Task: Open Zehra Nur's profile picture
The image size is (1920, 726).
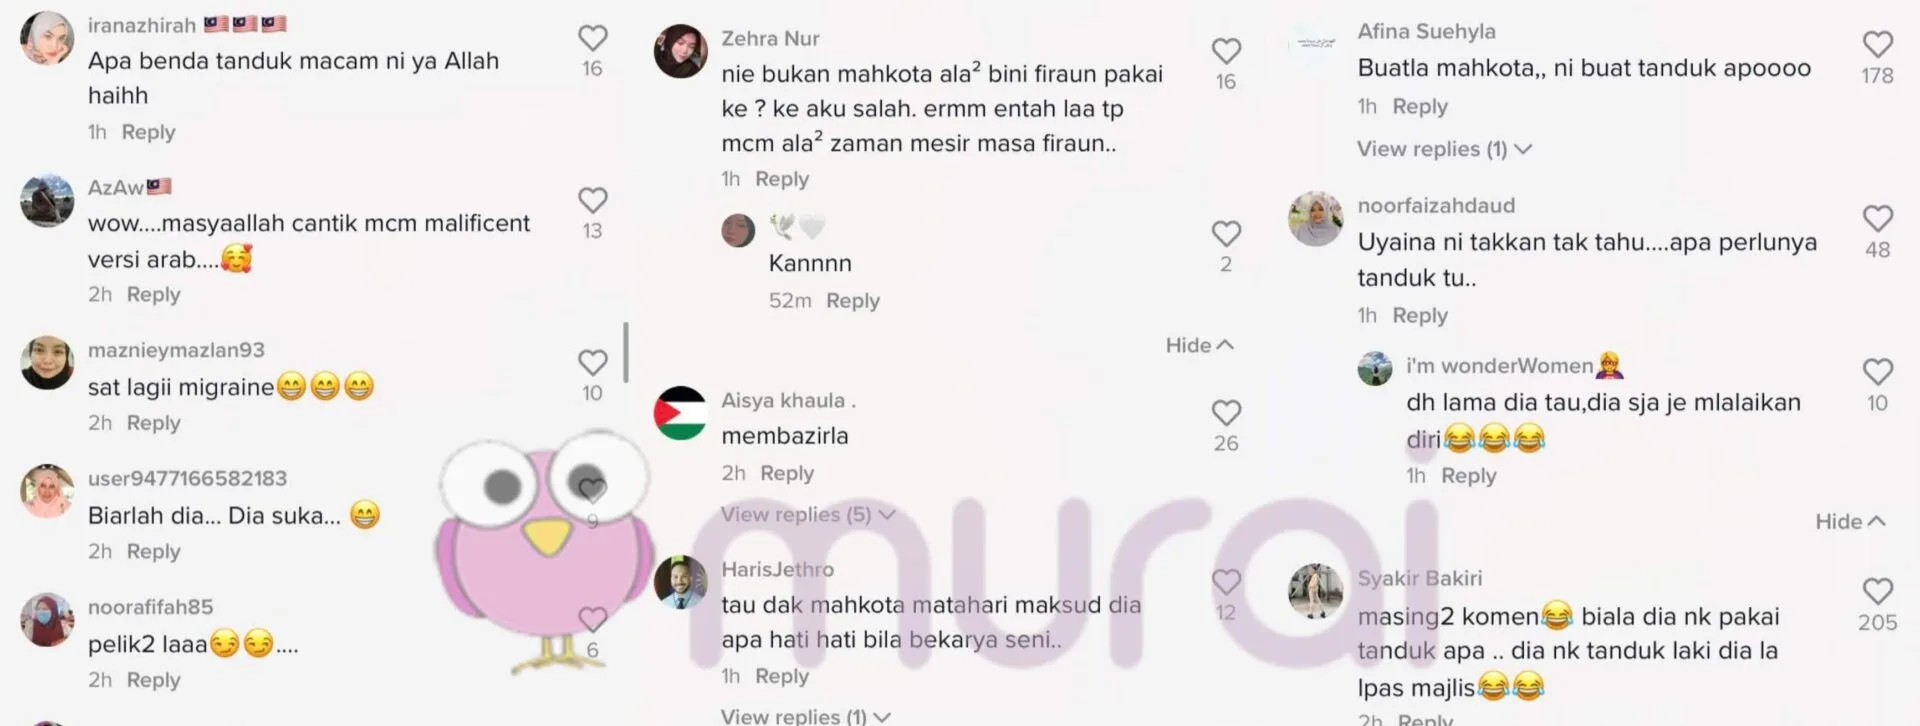Action: [680, 51]
